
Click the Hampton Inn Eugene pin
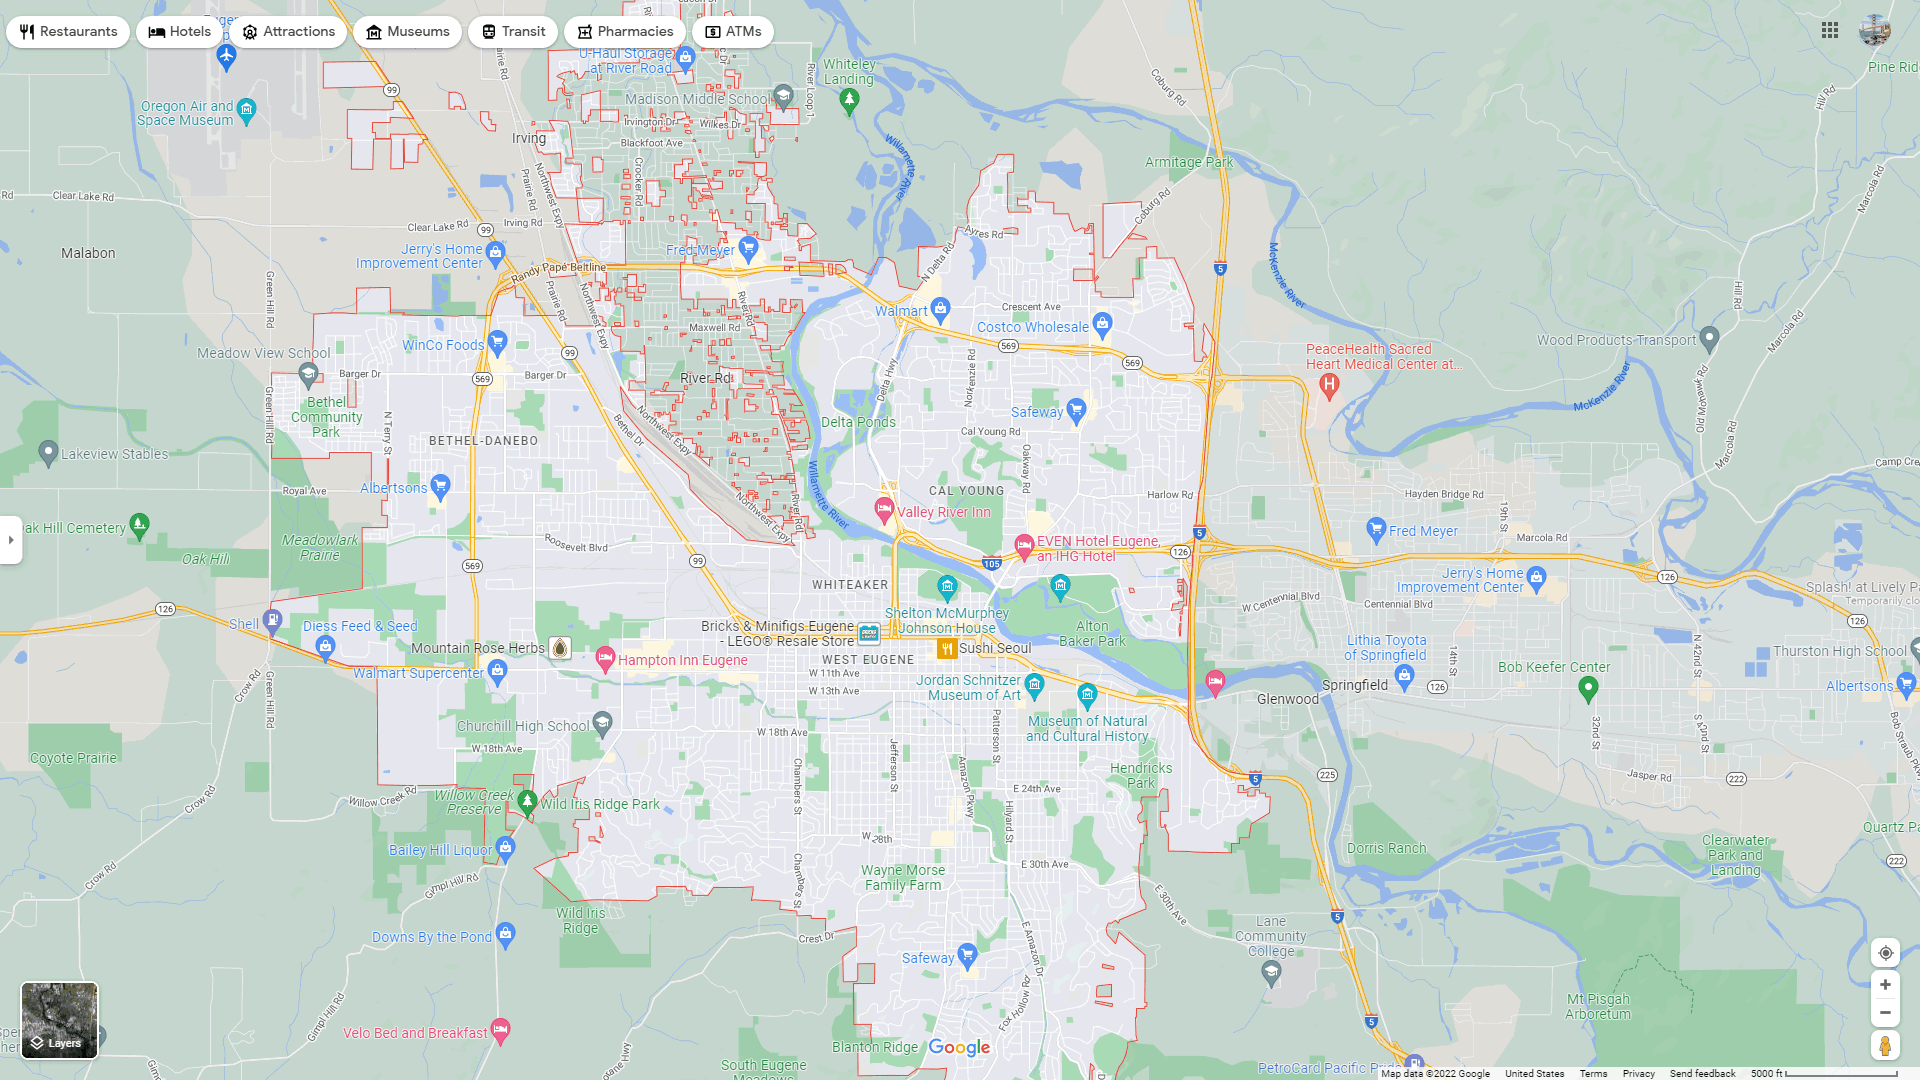coord(605,658)
